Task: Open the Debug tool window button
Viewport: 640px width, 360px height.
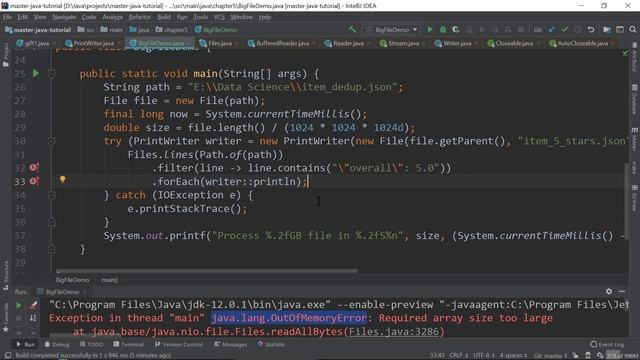Action: 57,344
